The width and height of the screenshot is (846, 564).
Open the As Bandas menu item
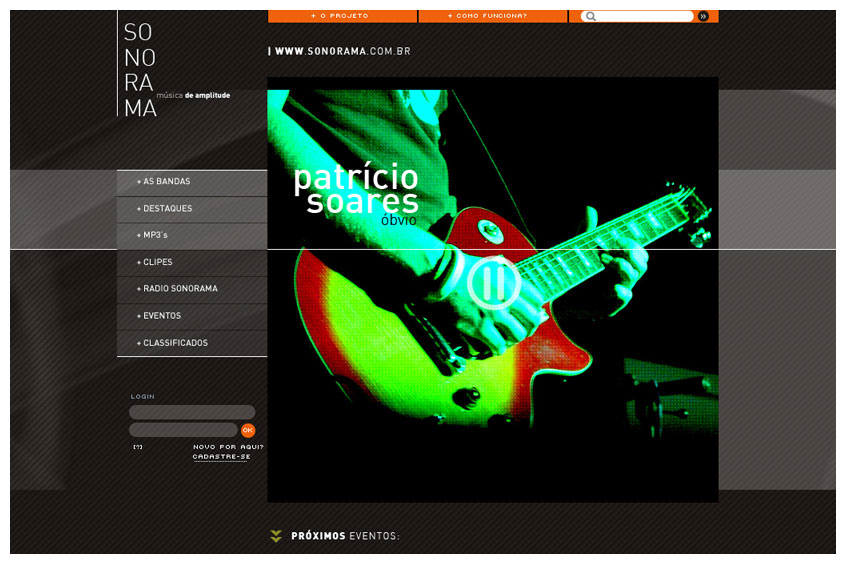tap(192, 182)
